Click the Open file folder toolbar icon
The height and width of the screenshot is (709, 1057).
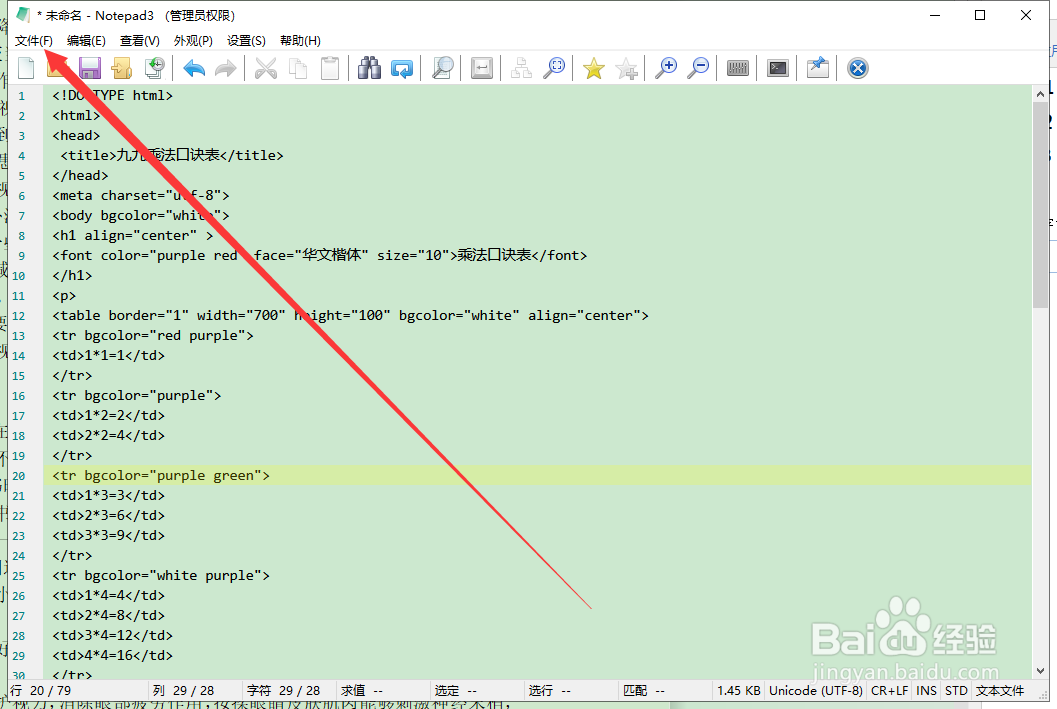(x=57, y=68)
